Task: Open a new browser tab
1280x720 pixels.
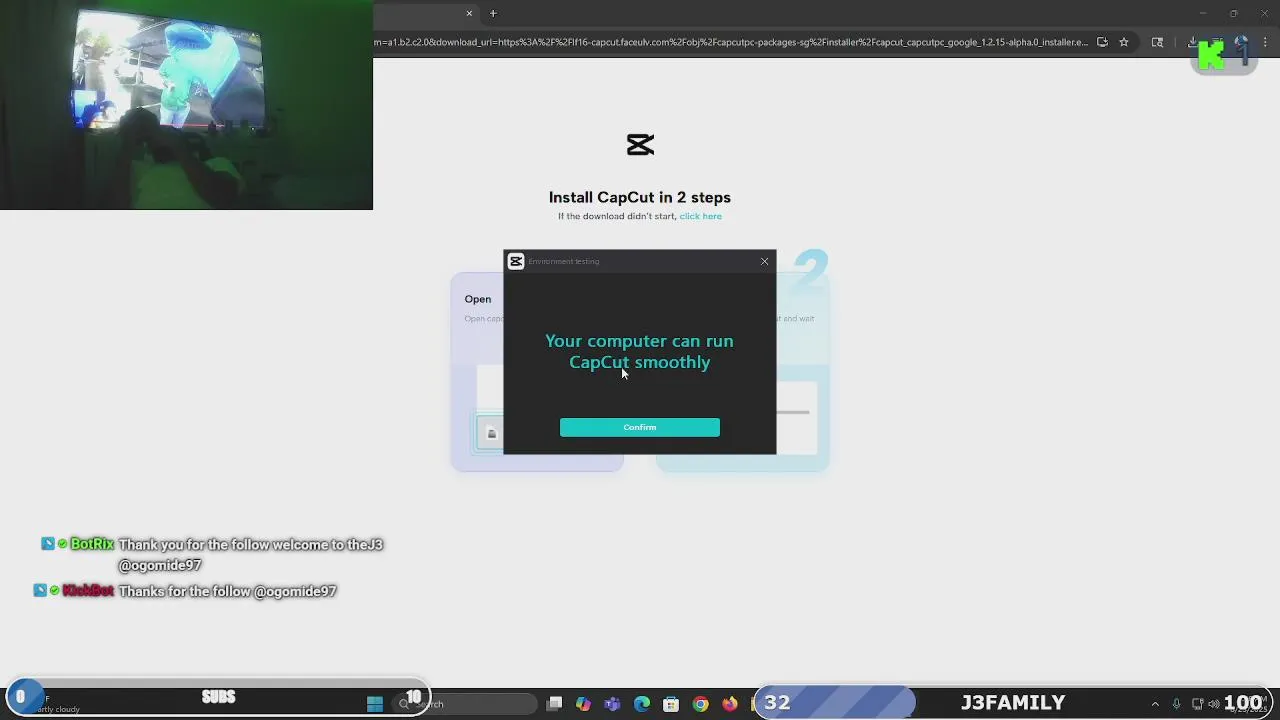Action: [493, 13]
